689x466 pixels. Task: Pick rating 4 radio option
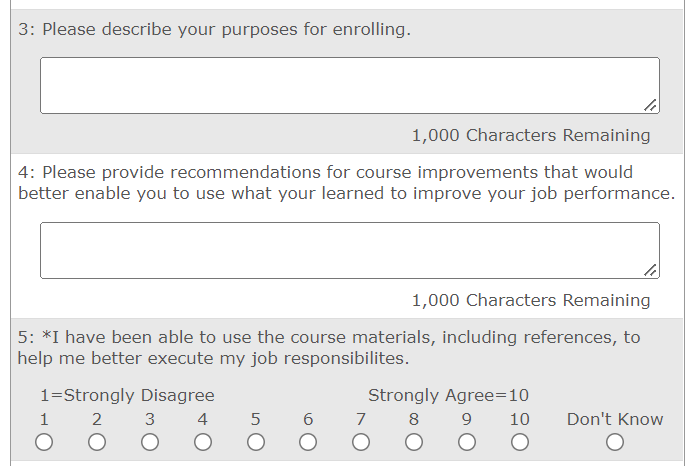pos(203,442)
